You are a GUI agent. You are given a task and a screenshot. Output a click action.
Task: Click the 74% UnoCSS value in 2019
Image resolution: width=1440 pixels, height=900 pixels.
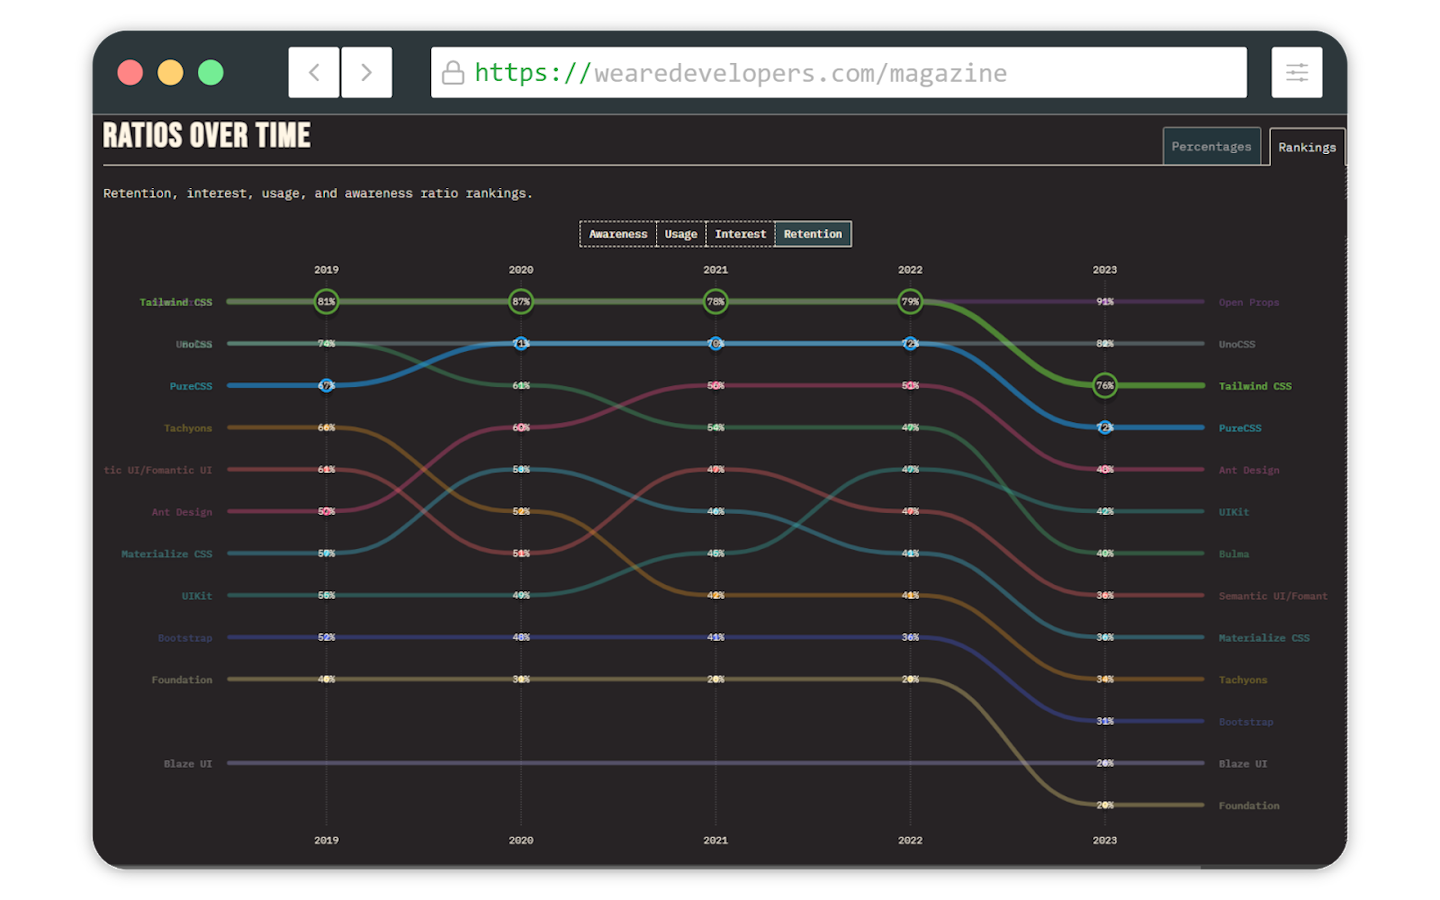(x=326, y=343)
